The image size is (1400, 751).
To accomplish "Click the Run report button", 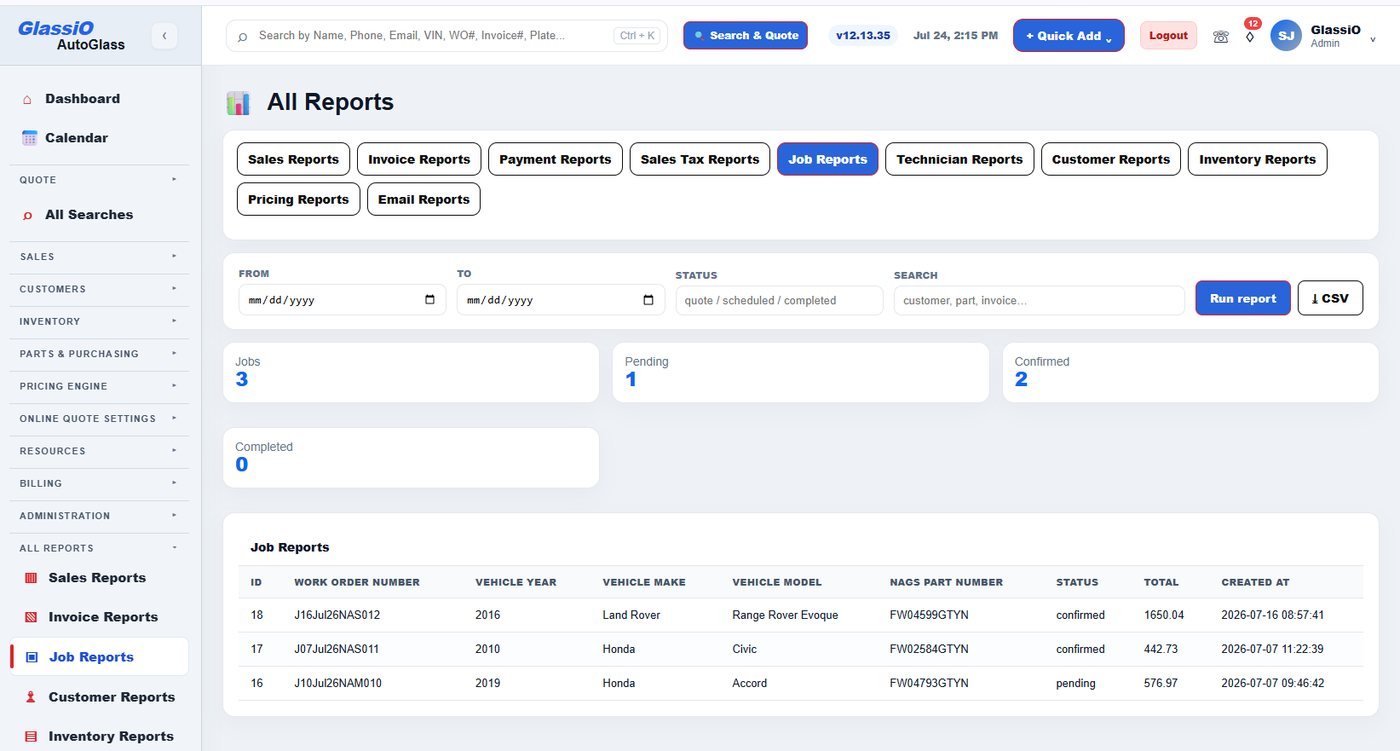I will [1243, 298].
